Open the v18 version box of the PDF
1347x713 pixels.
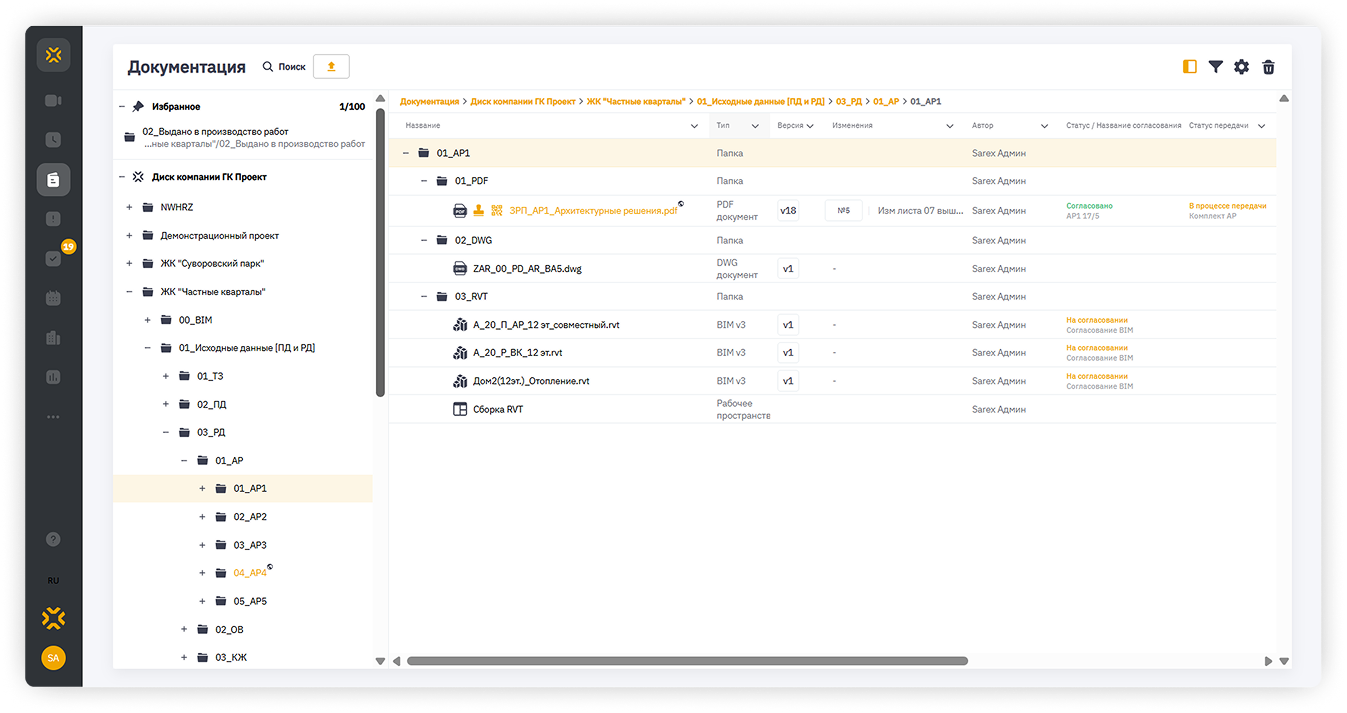pyautogui.click(x=788, y=211)
